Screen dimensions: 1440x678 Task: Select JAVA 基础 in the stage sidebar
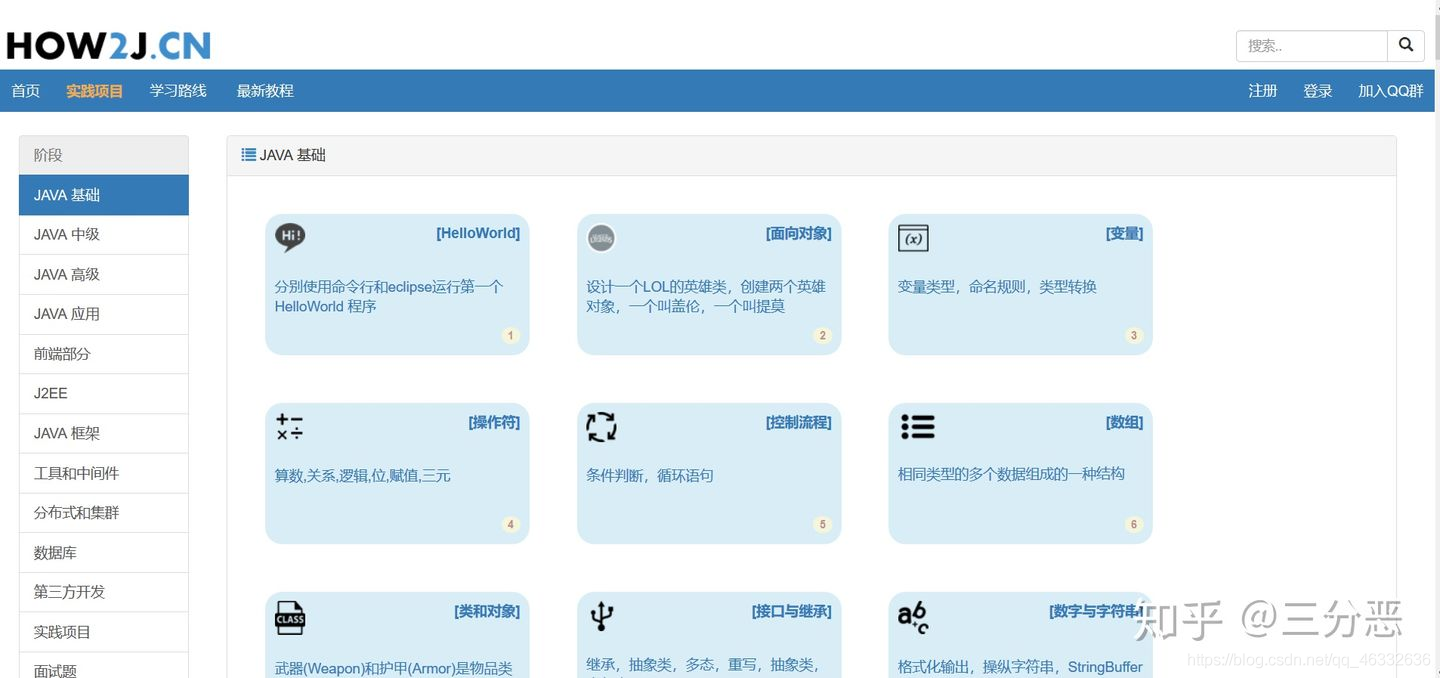click(x=104, y=195)
